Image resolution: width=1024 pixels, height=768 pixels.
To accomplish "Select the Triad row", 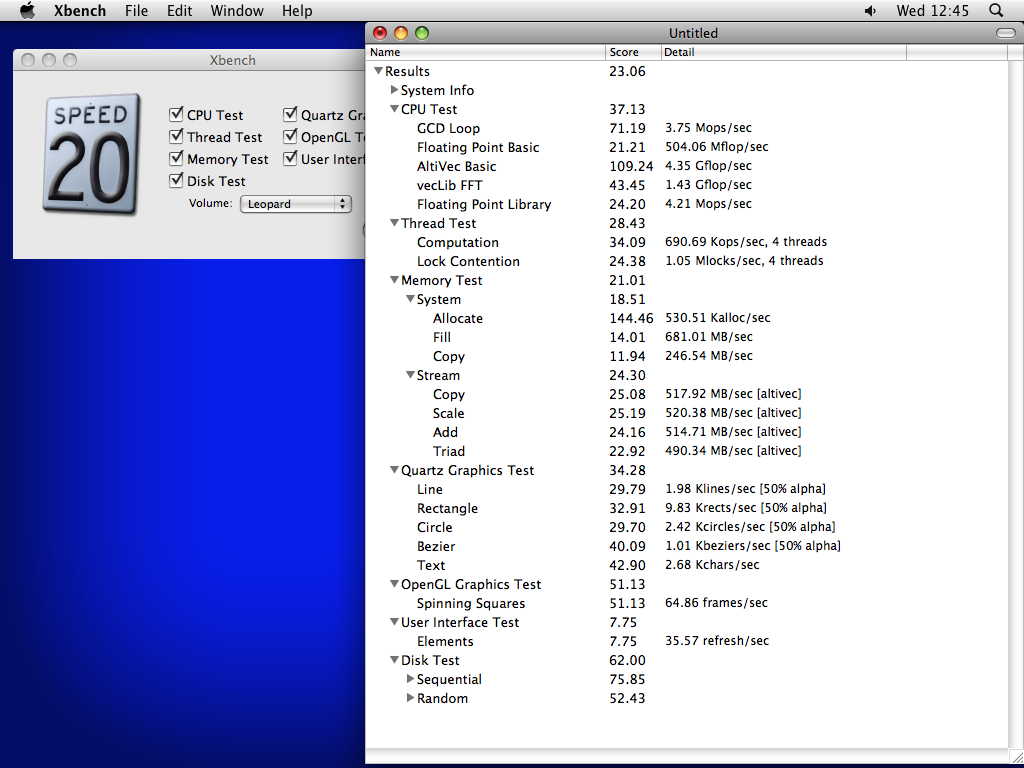I will 686,451.
